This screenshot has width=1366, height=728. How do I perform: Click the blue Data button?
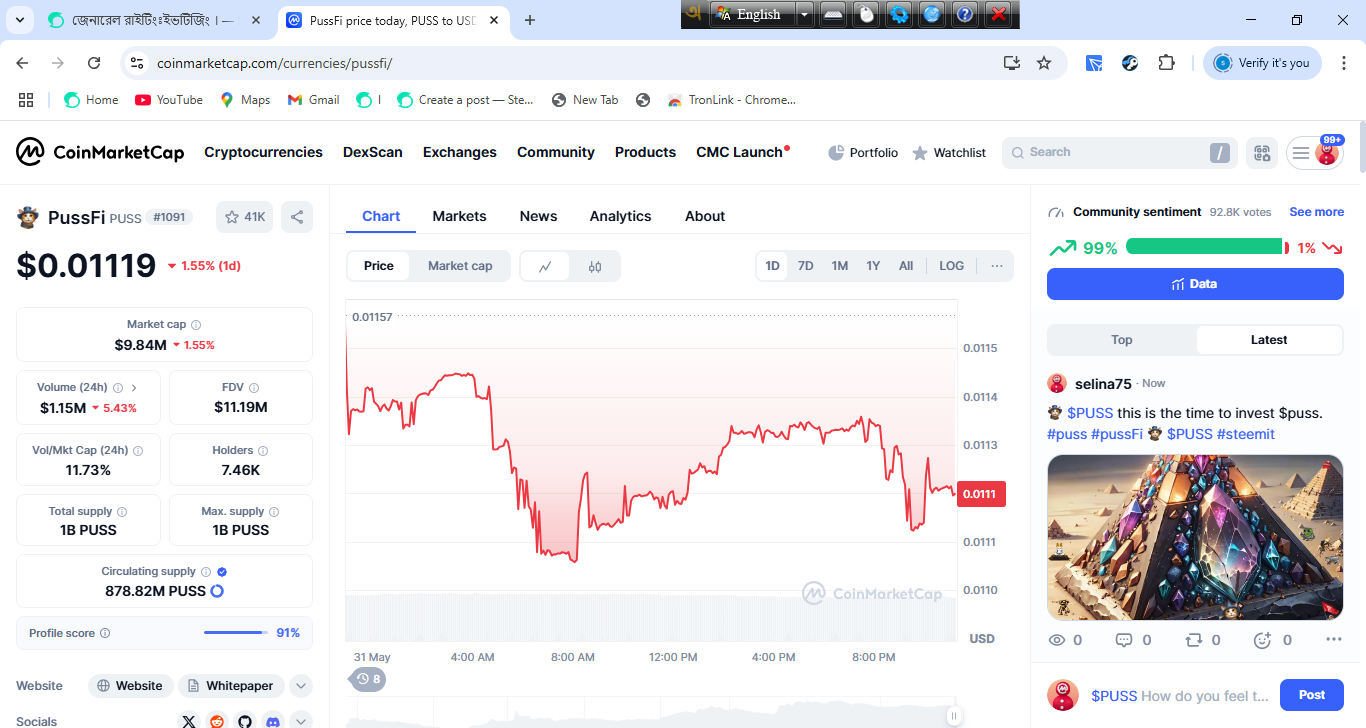[1195, 284]
